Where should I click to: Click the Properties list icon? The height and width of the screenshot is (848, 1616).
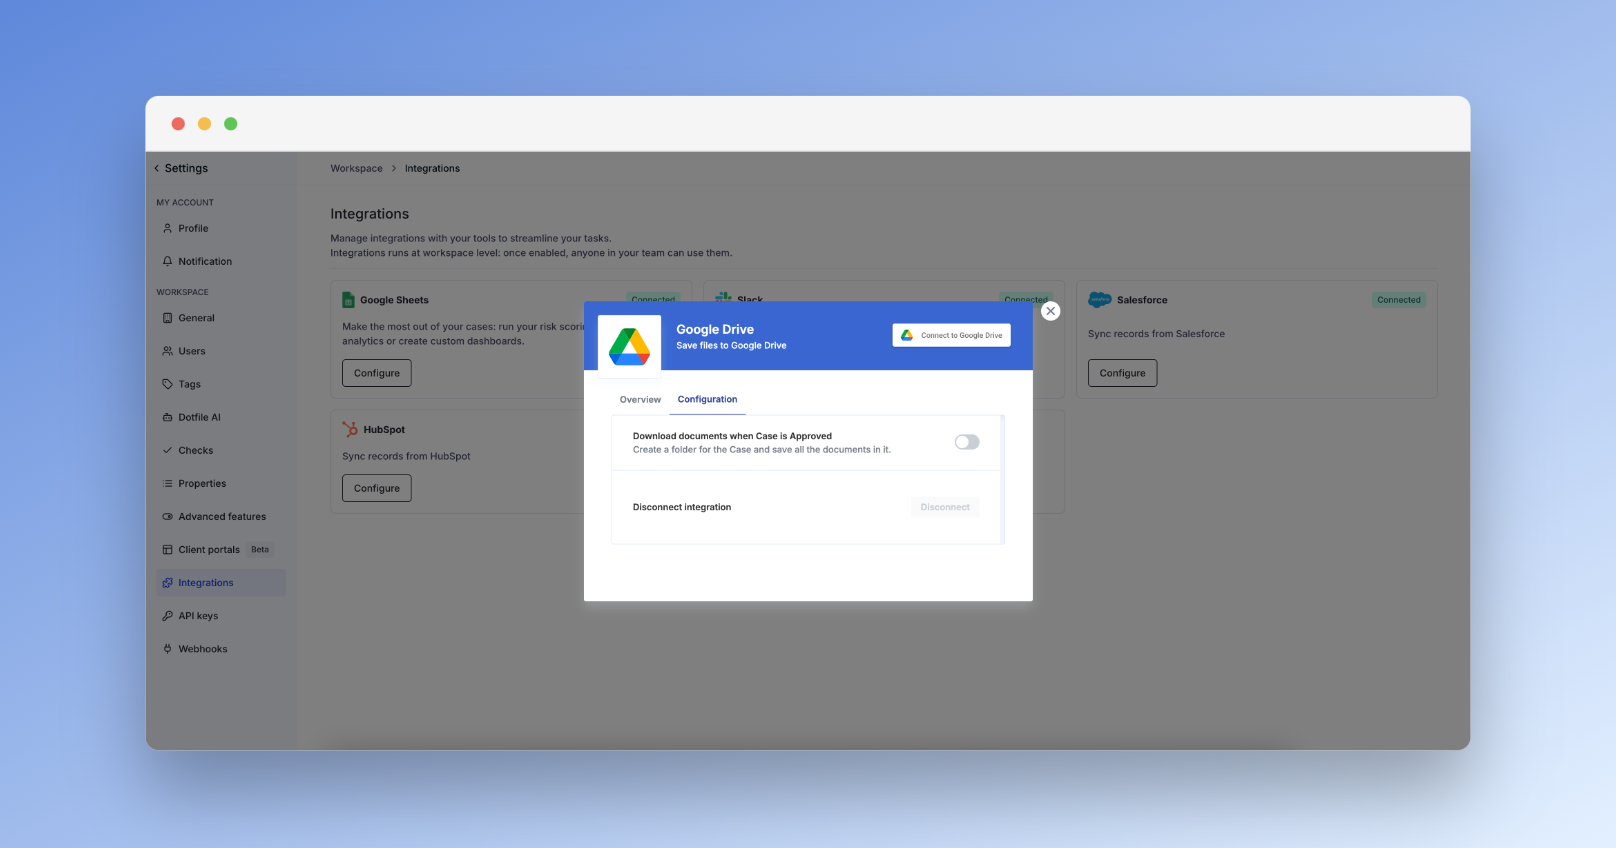click(x=167, y=483)
